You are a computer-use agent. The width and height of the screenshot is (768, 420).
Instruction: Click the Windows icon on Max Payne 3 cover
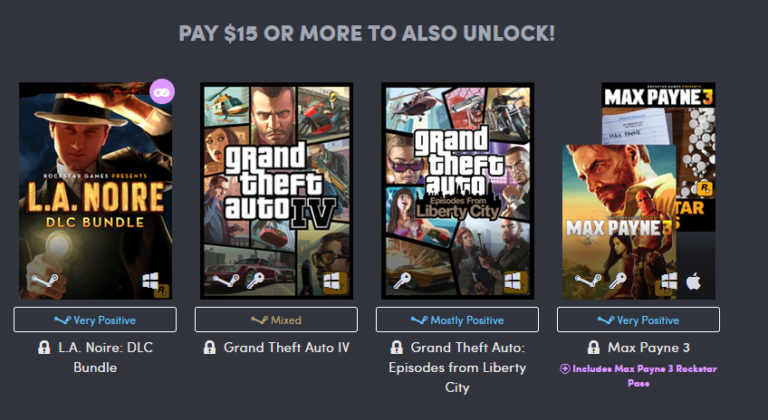pos(669,281)
